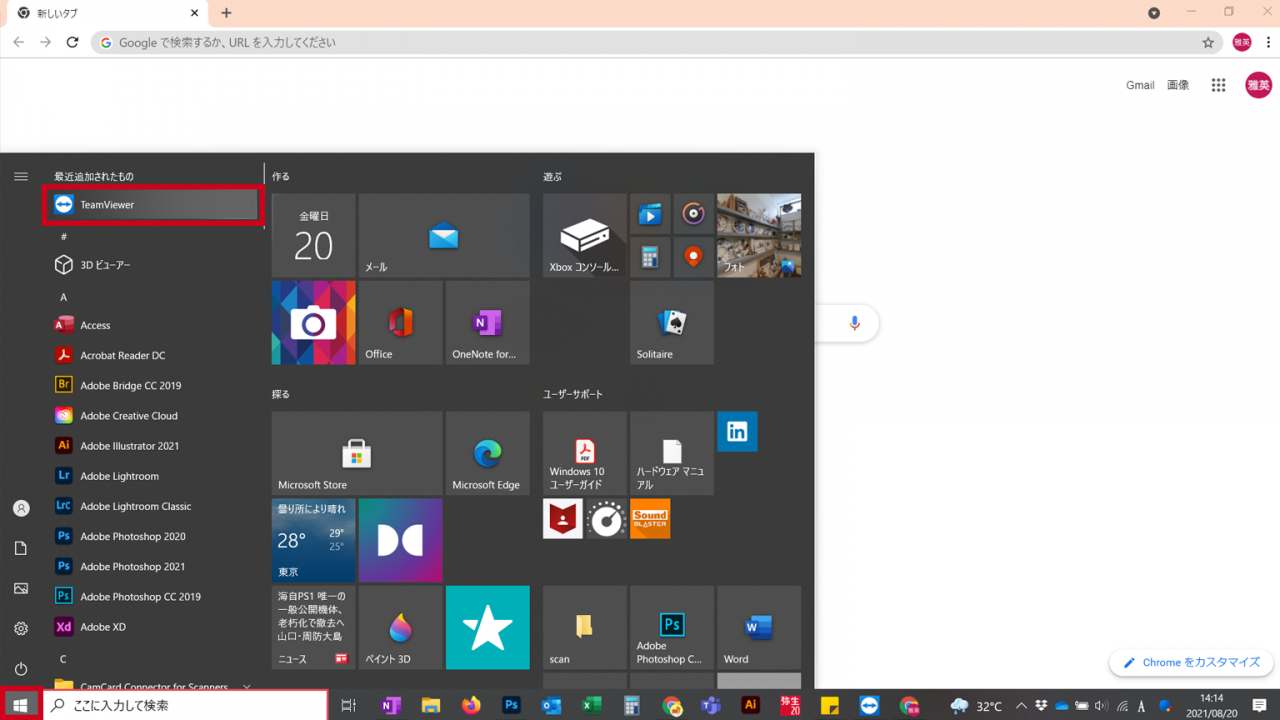This screenshot has width=1280, height=720.
Task: Launch Adobe XD
Action: (x=153, y=627)
